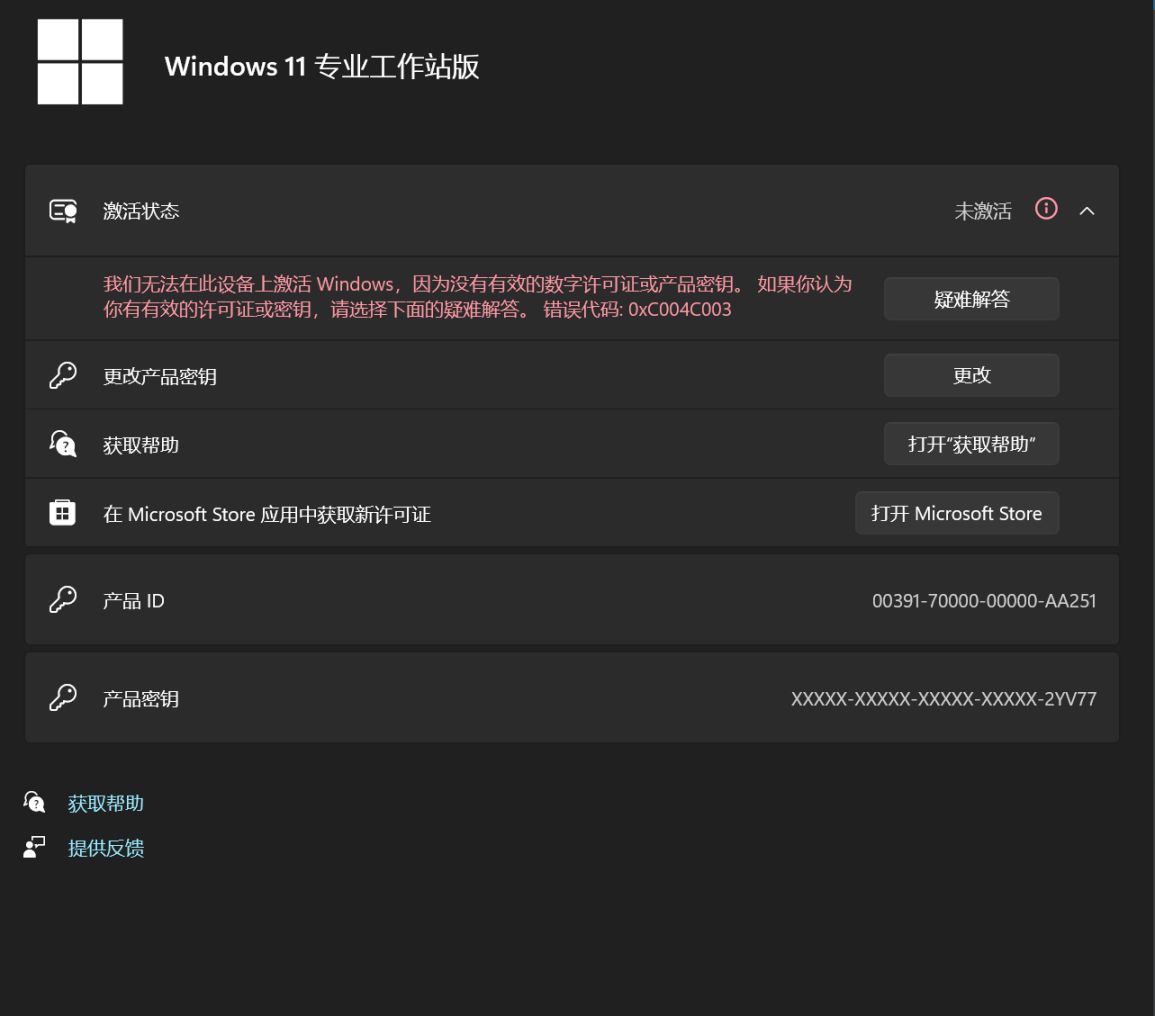The image size is (1155, 1016).
Task: Click the help icon next to bottom 获取帮助 link
Action: click(35, 802)
